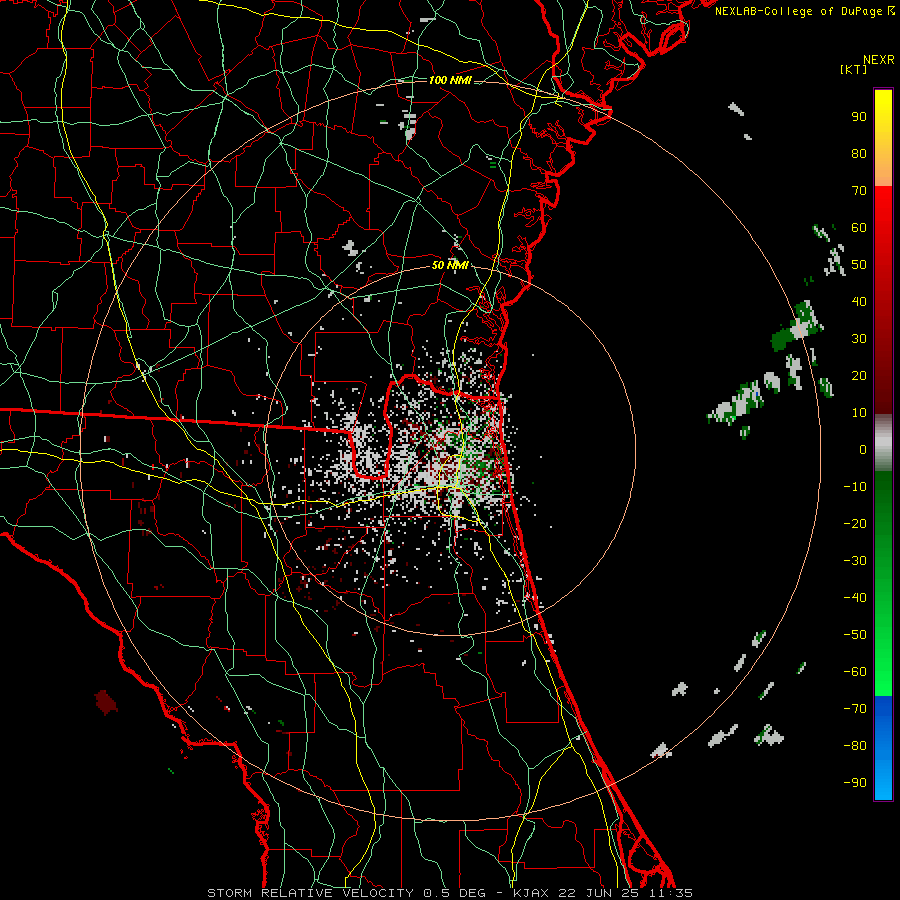900x900 pixels.
Task: Click the "-50" scale value
Action: click(855, 635)
